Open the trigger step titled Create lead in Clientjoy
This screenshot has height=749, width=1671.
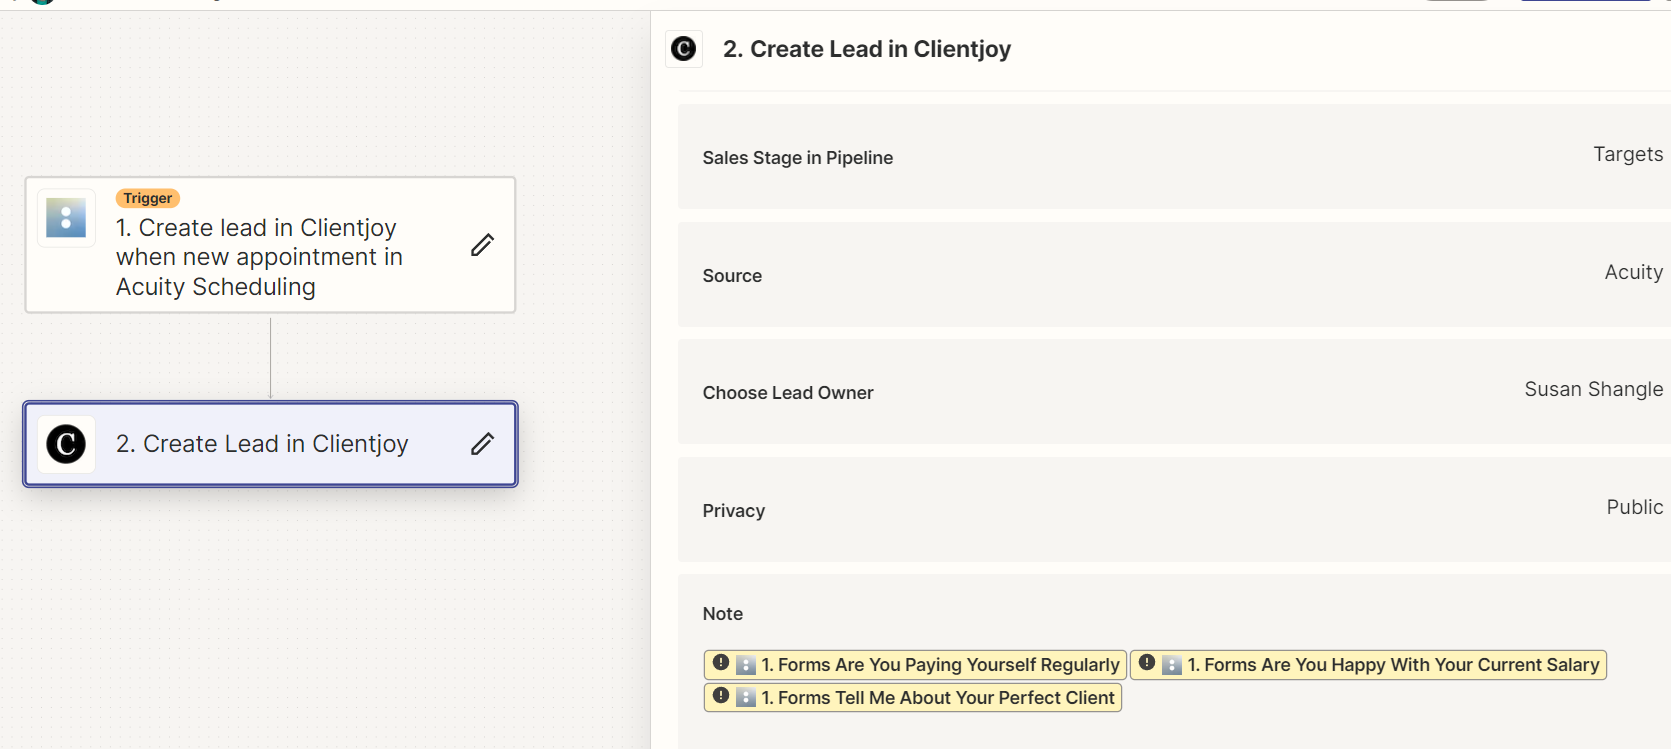tap(270, 245)
